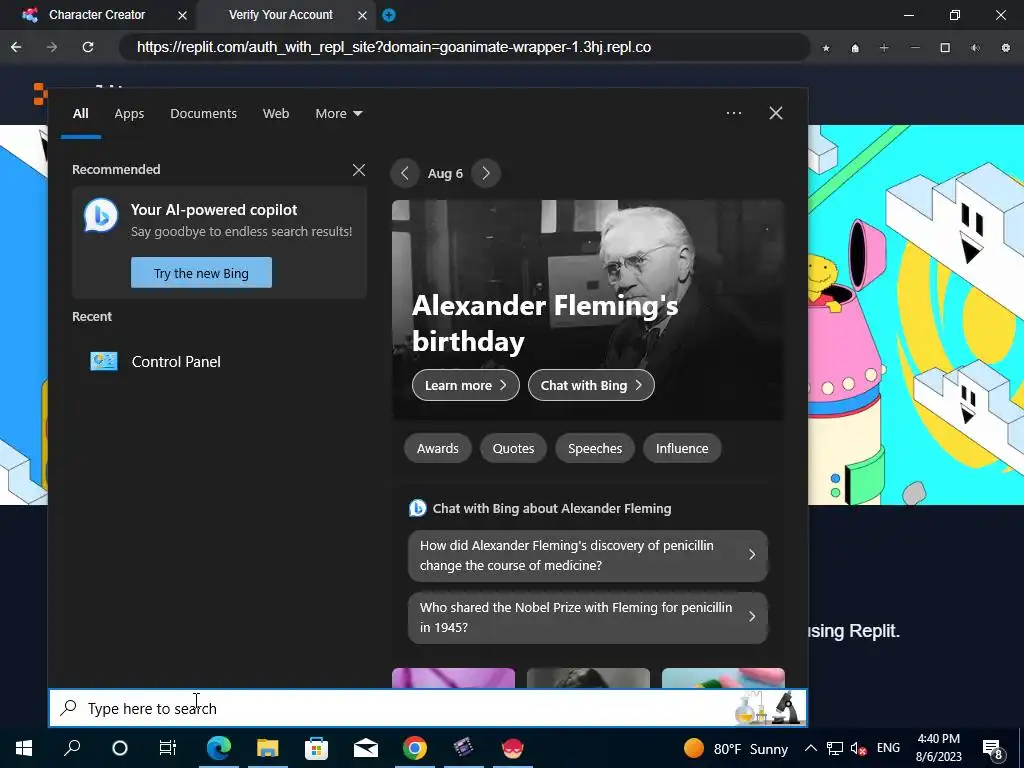This screenshot has height=768, width=1024.
Task: Open File Explorer from taskbar
Action: (x=267, y=748)
